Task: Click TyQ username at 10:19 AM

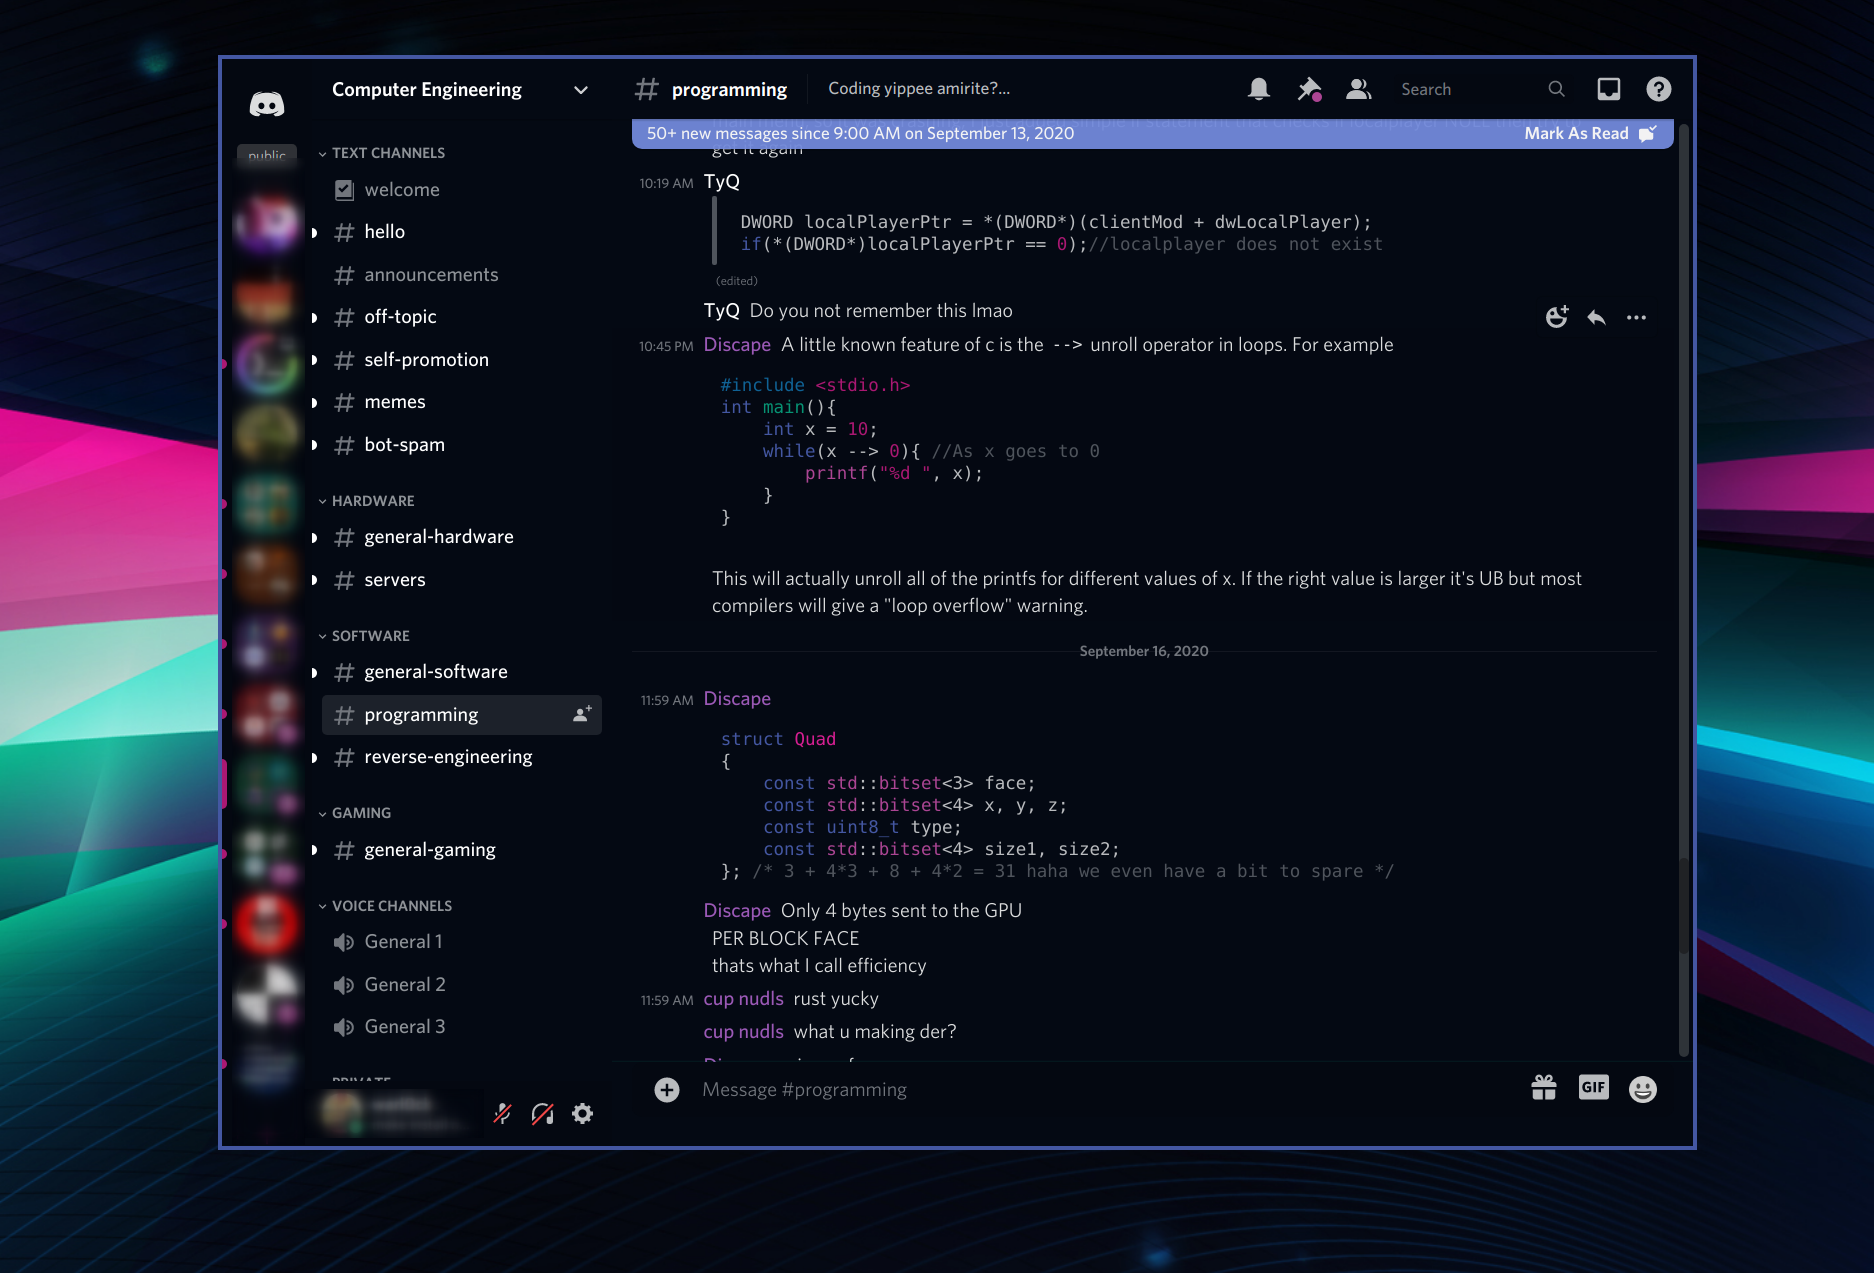Action: (722, 182)
